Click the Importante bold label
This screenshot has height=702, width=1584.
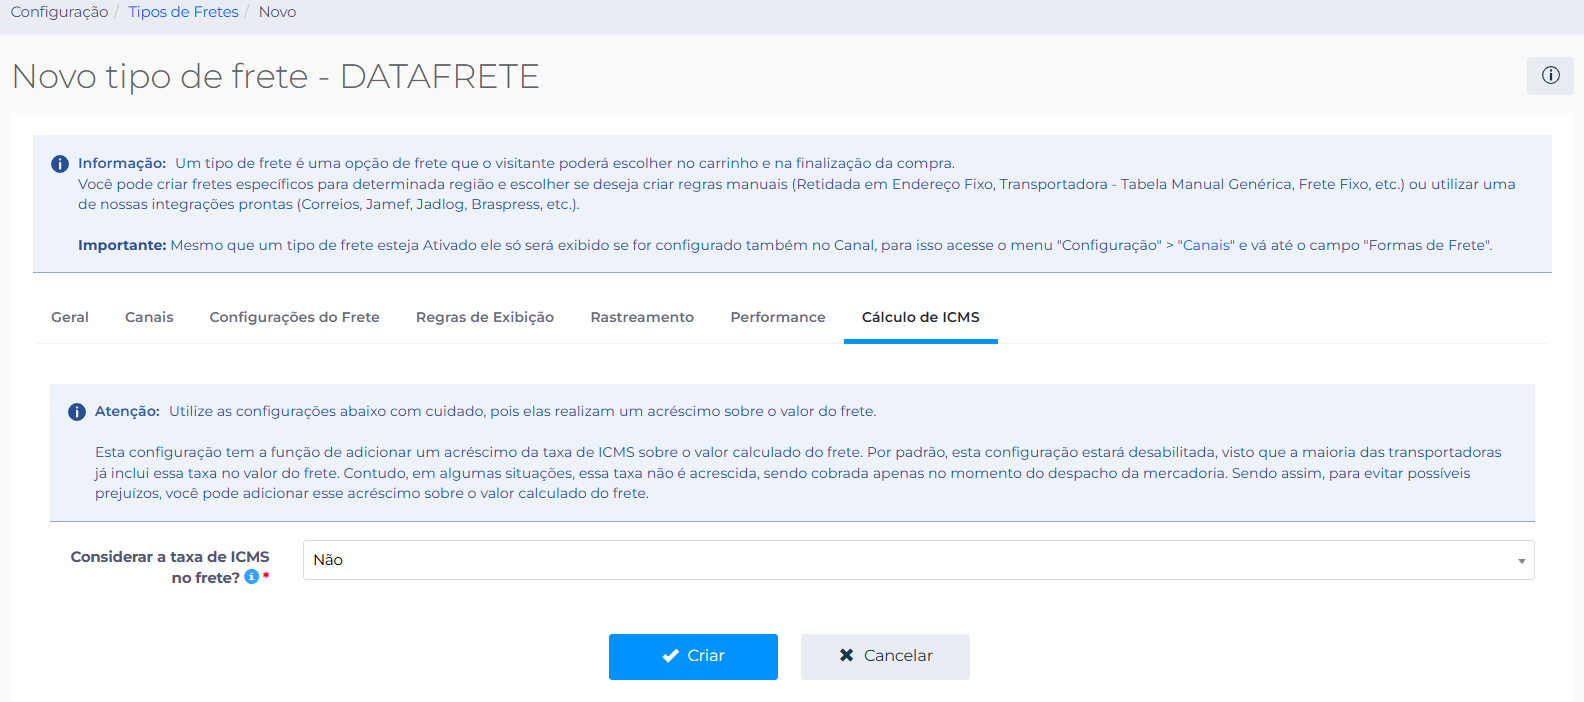(x=122, y=245)
